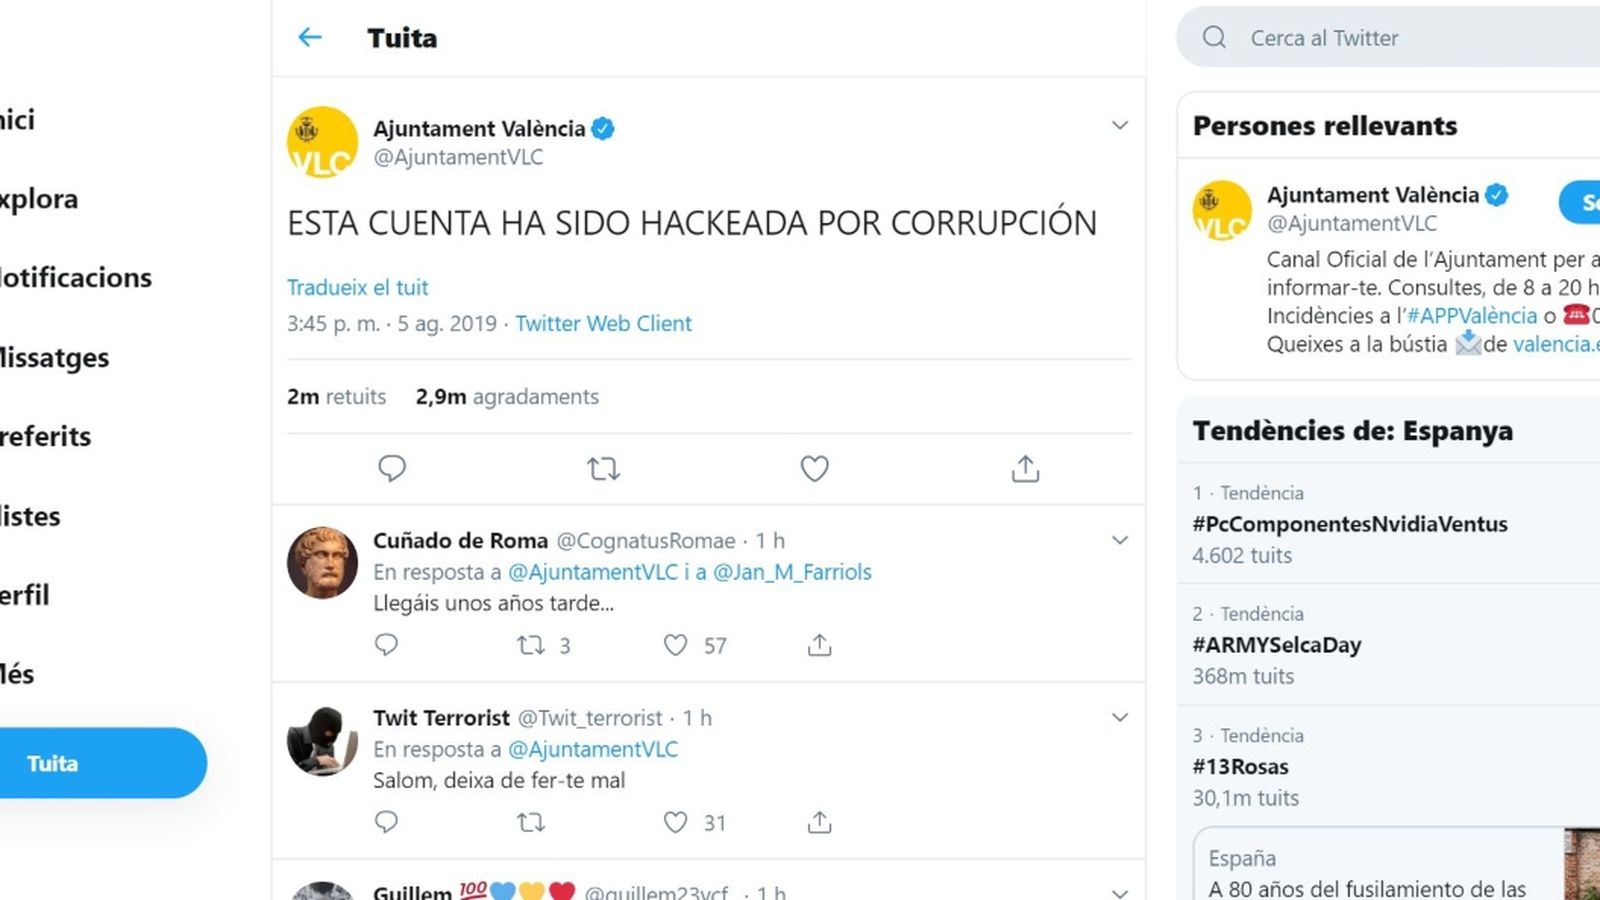This screenshot has height=900, width=1600.
Task: Retweet Cuñado de Roma's reply
Action: click(x=530, y=645)
